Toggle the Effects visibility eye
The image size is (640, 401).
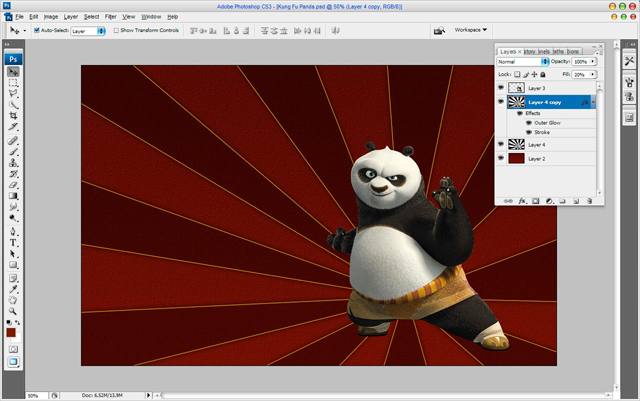click(x=520, y=113)
